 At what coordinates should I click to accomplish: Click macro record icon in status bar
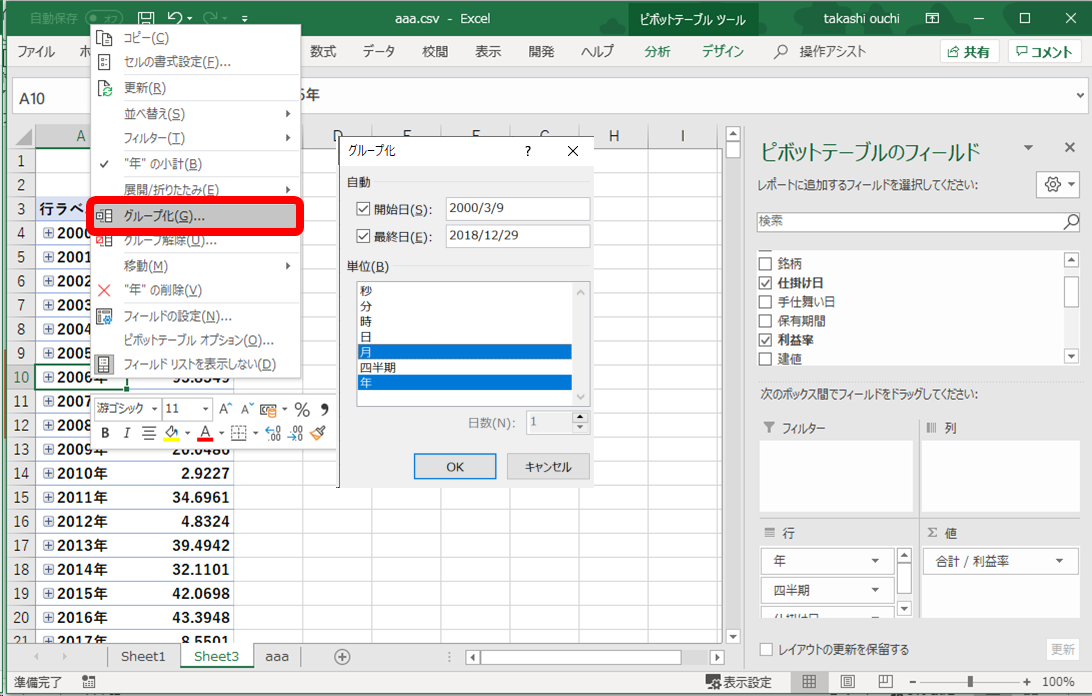[88, 681]
